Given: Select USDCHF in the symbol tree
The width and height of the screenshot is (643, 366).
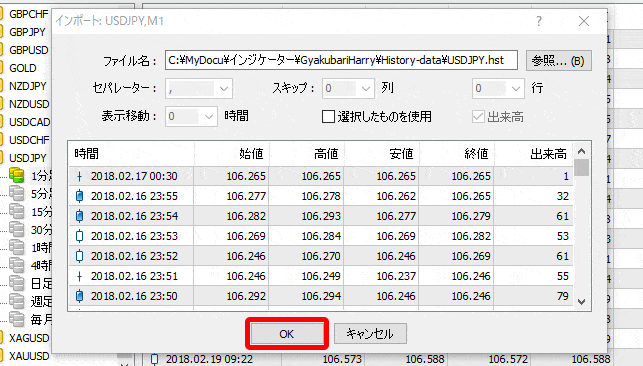Looking at the screenshot, I should point(29,140).
